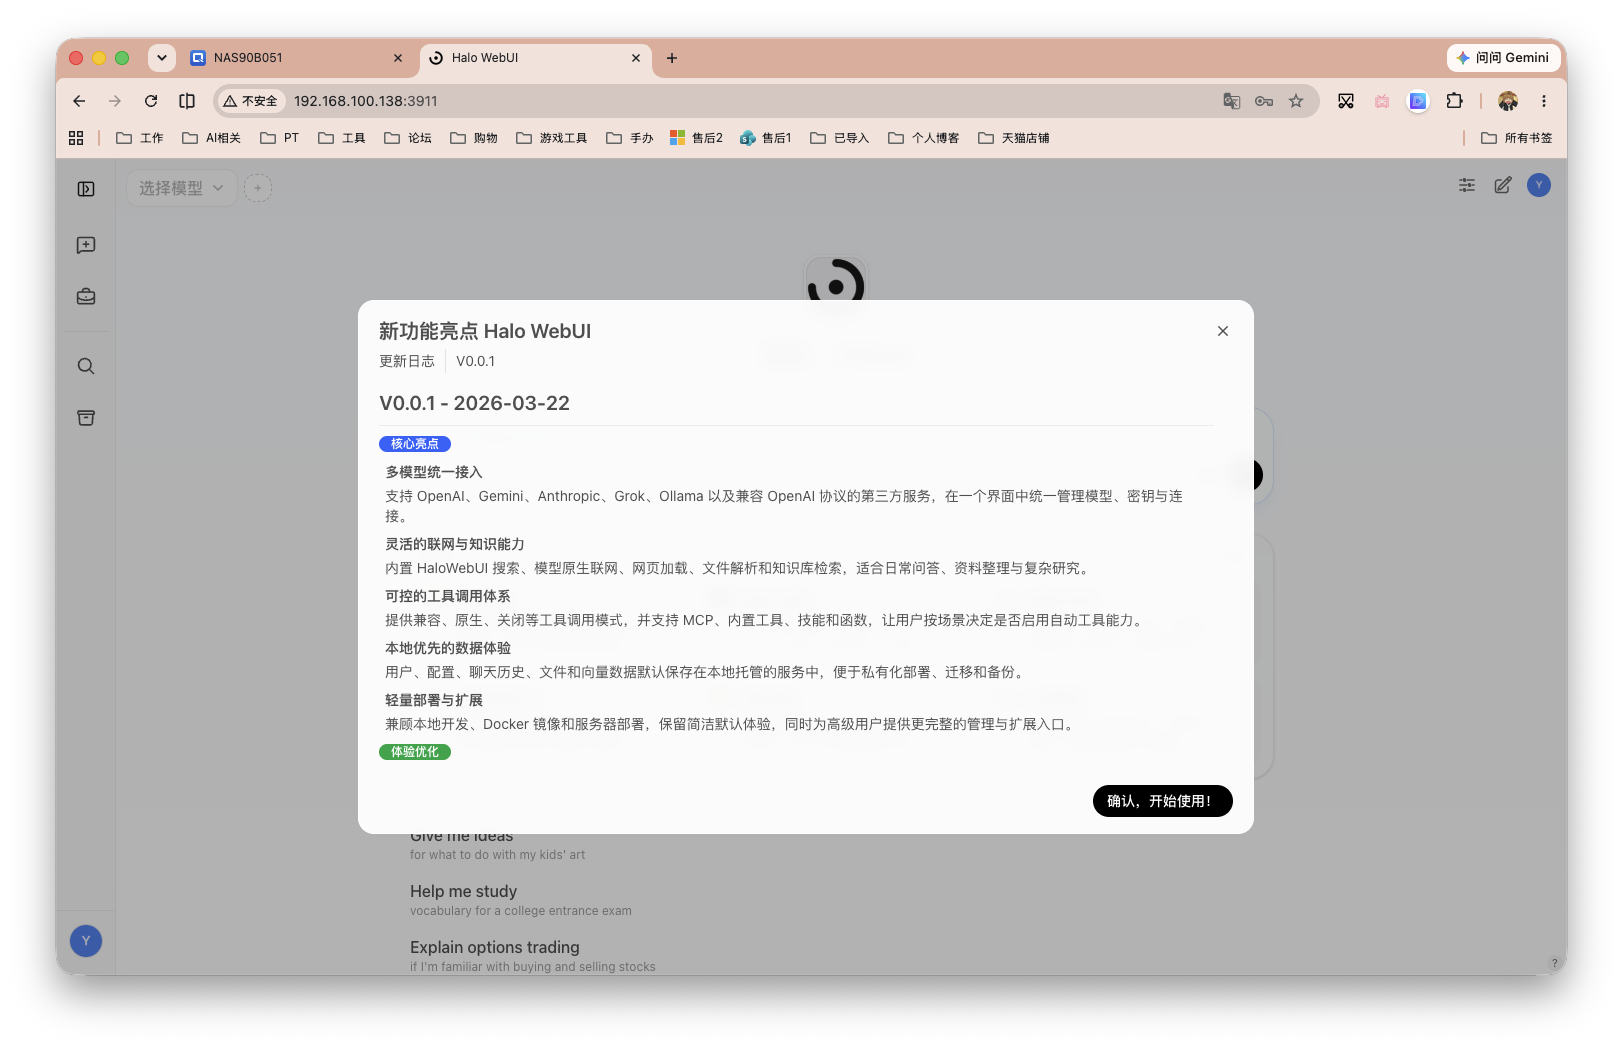The width and height of the screenshot is (1623, 1049).
Task: Click the 体验优化 green badge
Action: 415,752
